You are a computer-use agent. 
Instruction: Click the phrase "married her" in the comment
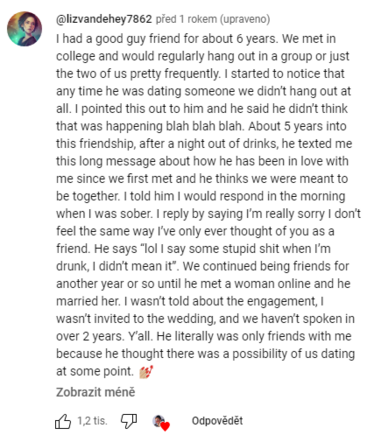point(88,301)
